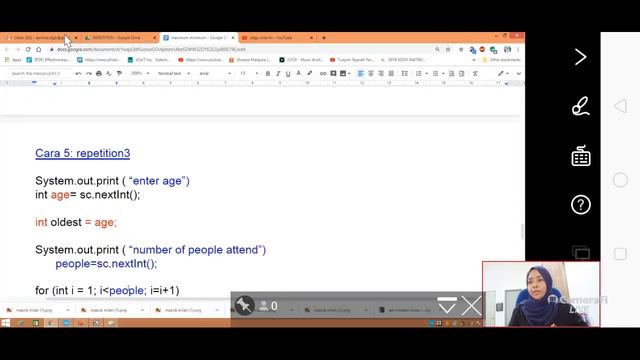Open the first downloaded png in the downloads bar
Image resolution: width=640 pixels, height=360 pixels.
[34, 310]
